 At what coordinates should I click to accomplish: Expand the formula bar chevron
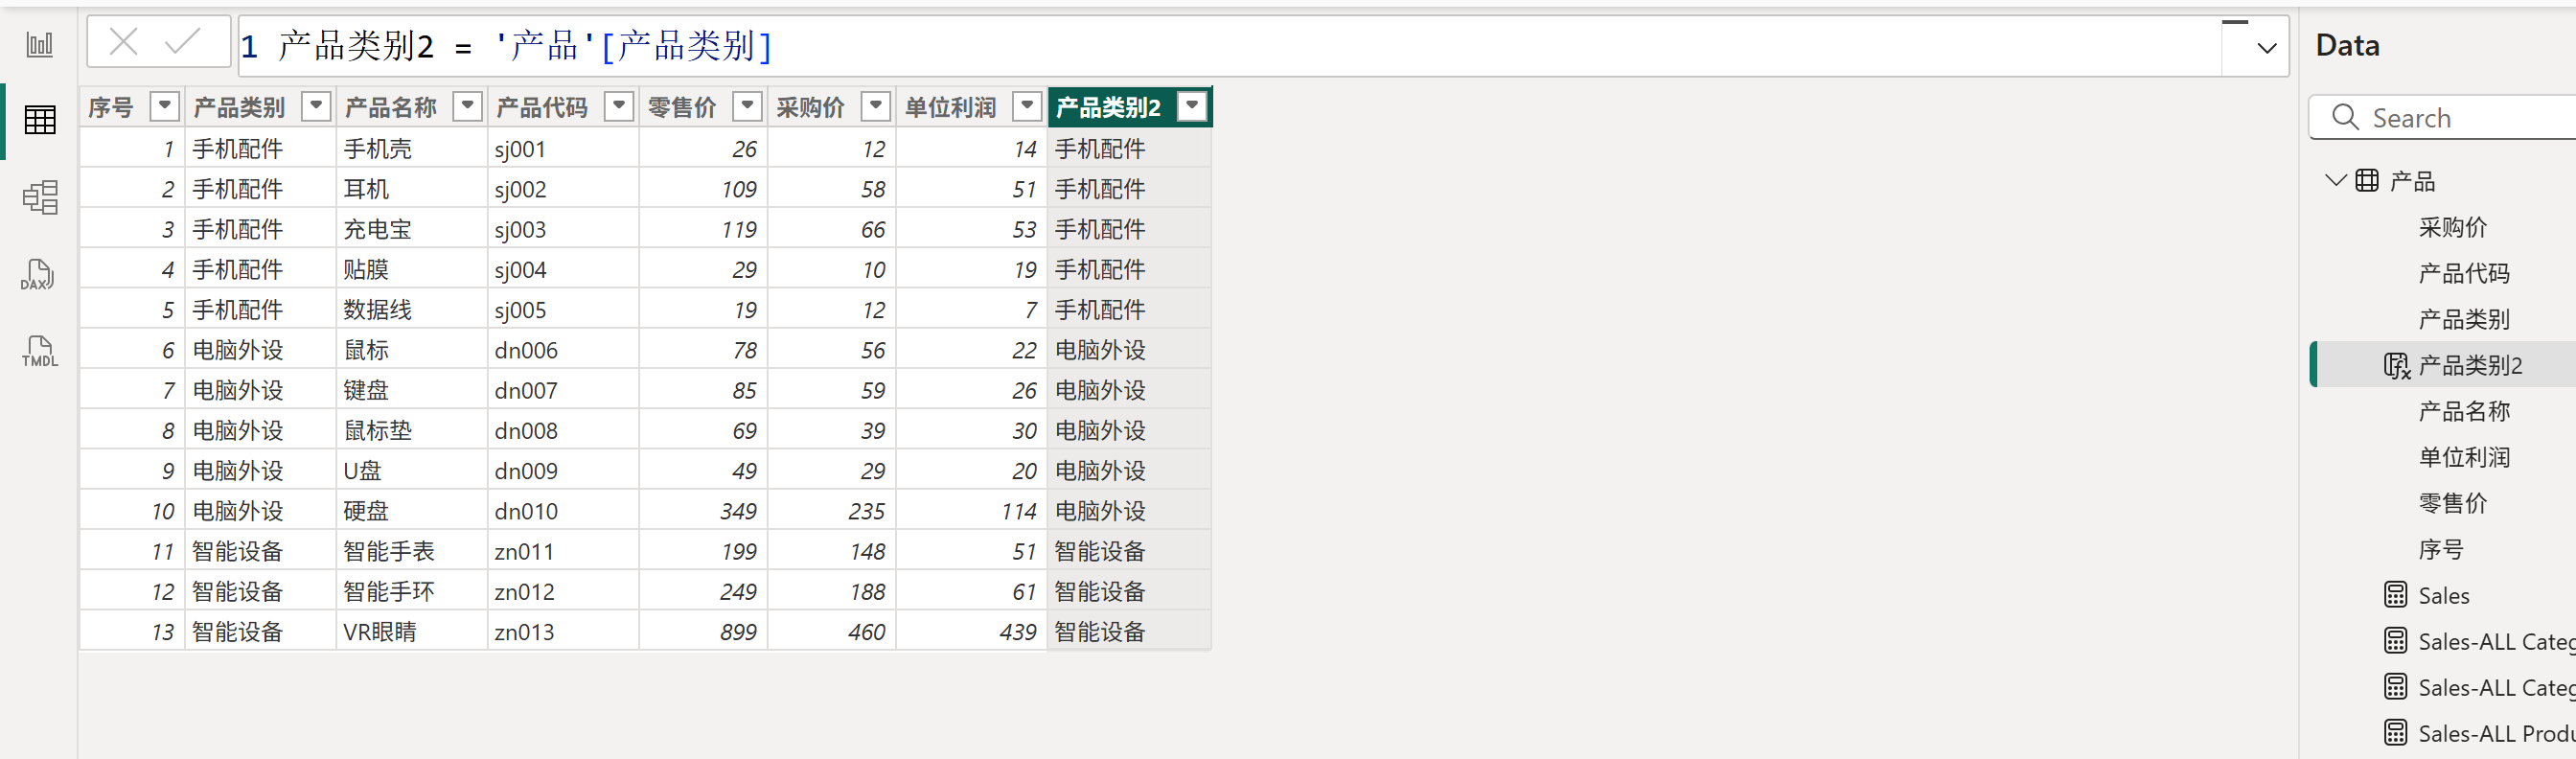pos(2266,47)
